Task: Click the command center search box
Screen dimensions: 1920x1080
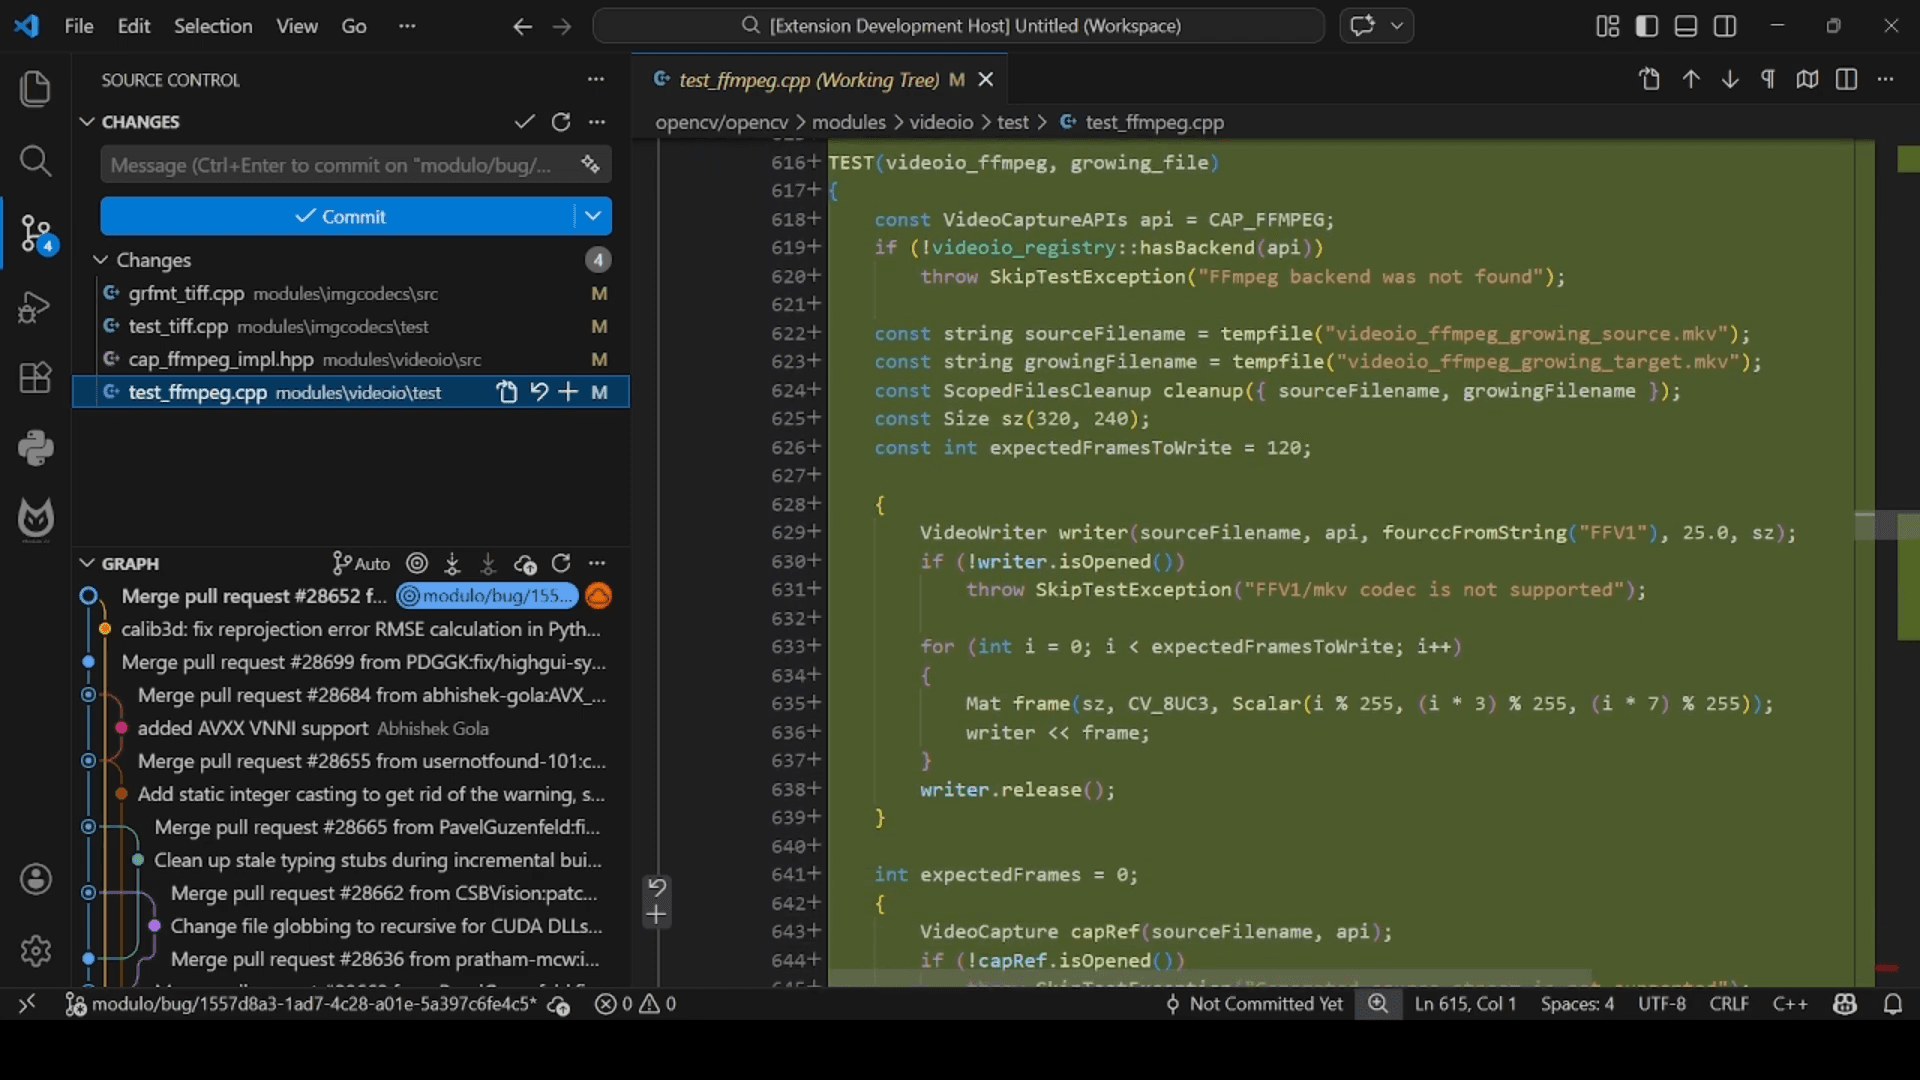Action: 959,26
